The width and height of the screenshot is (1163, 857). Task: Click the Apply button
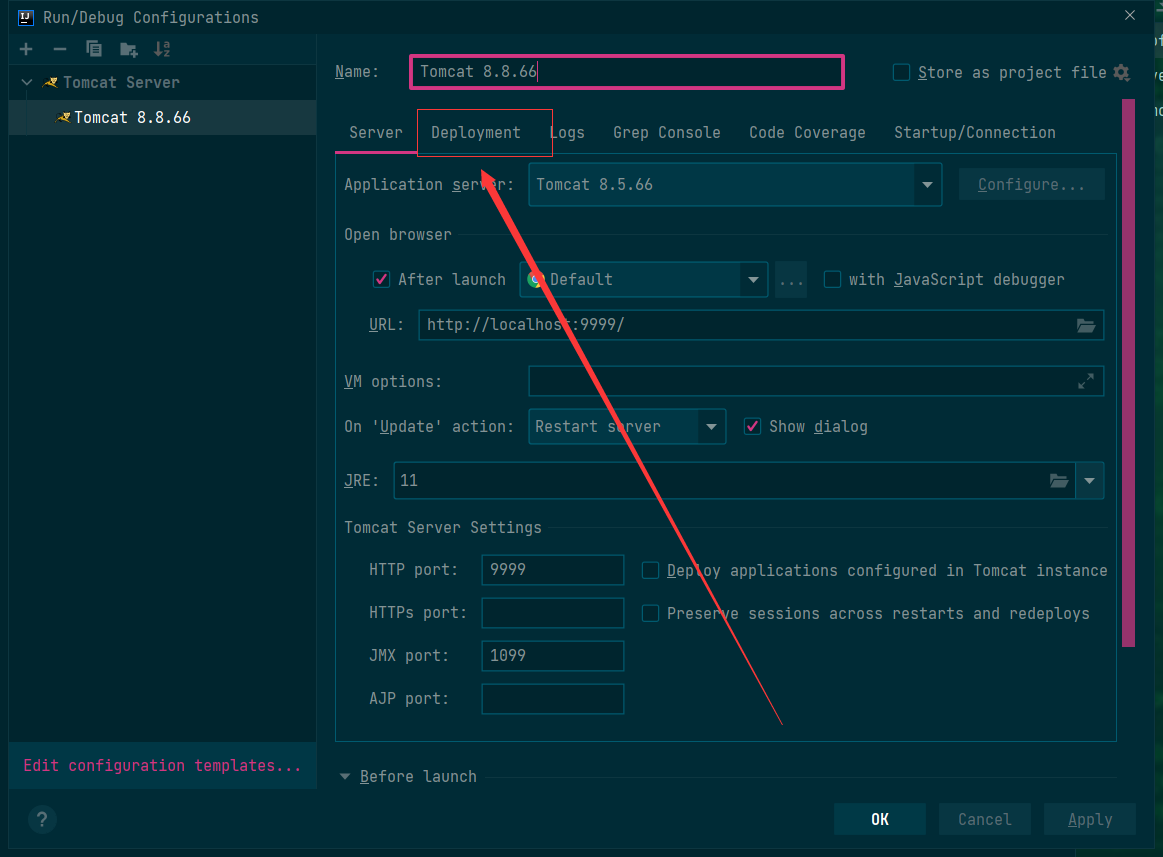pos(1090,819)
